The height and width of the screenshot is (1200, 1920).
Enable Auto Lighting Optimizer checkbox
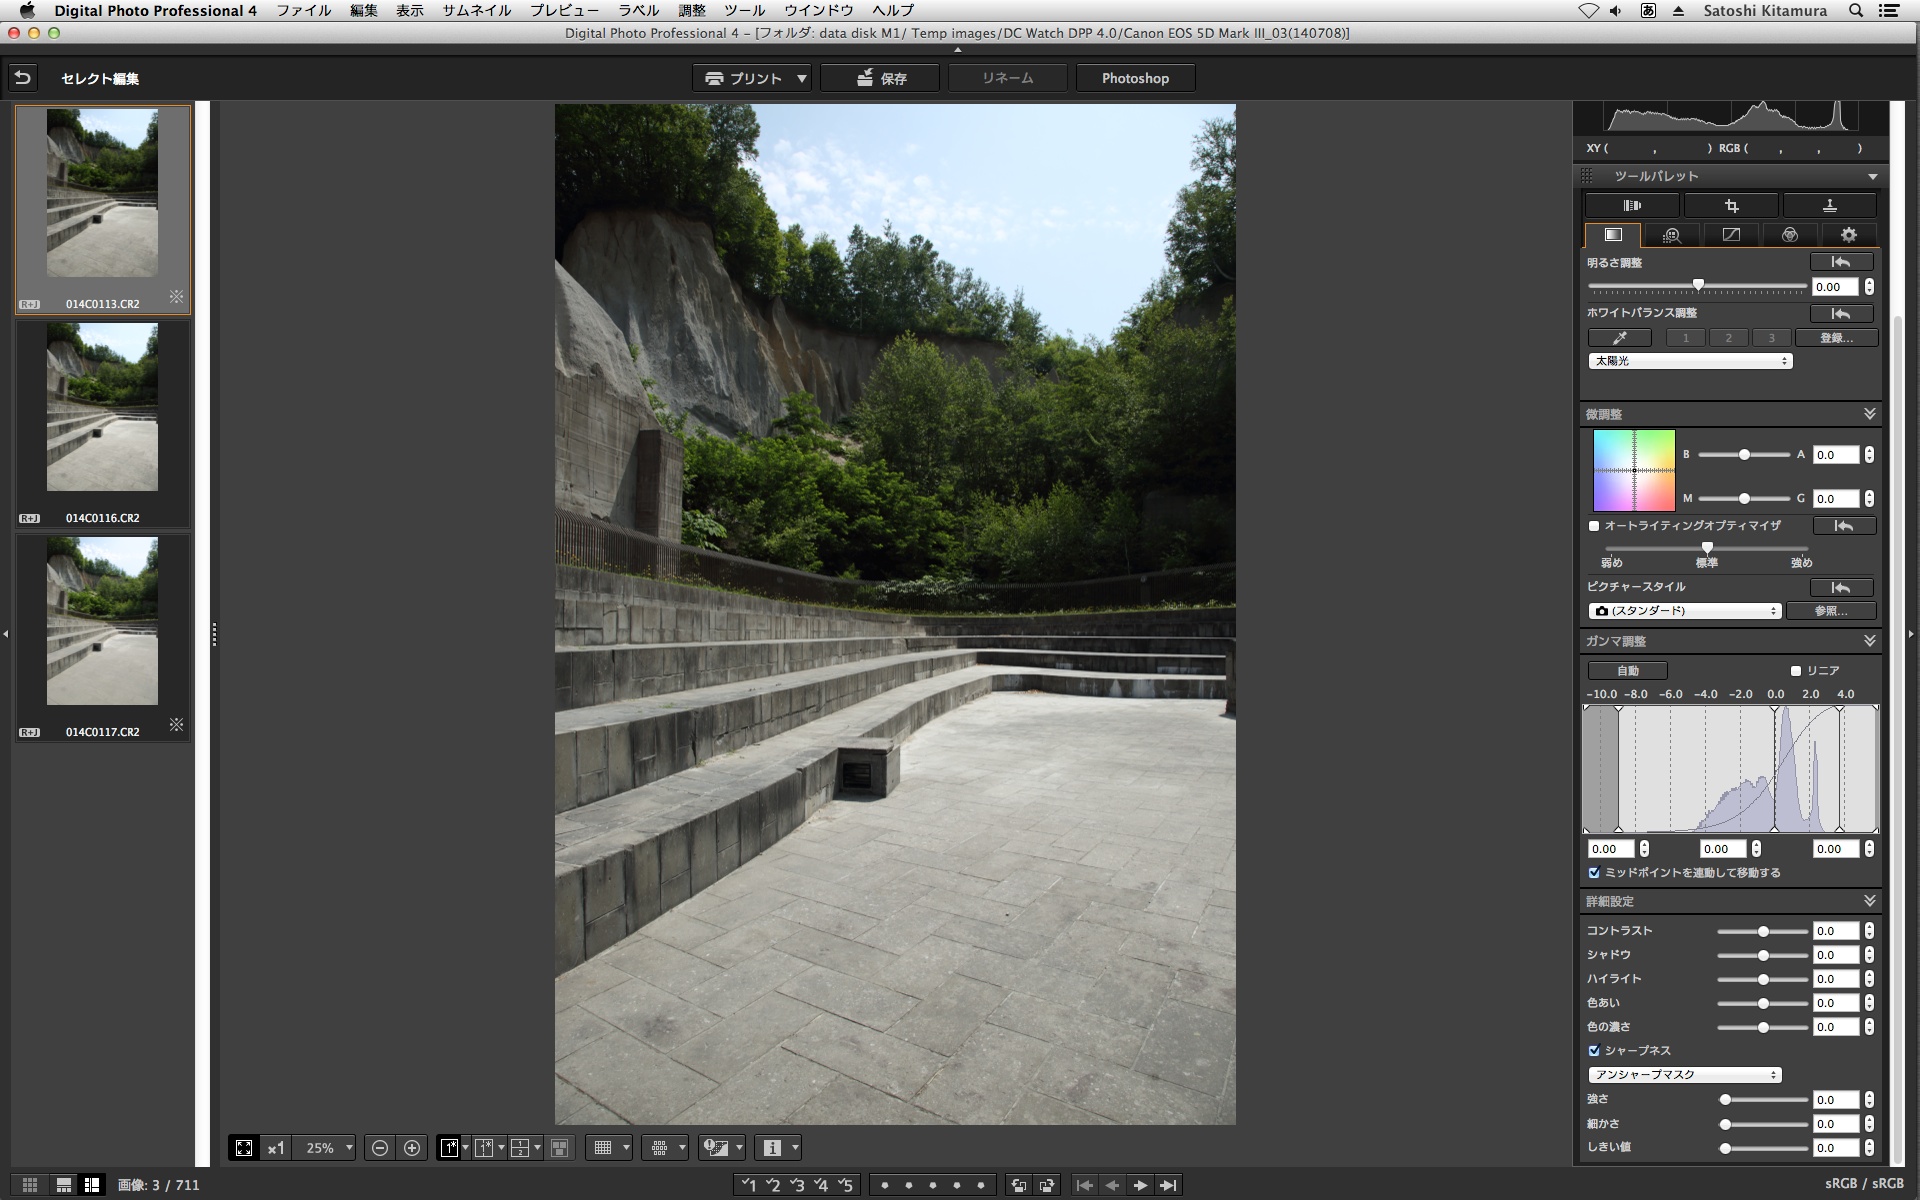point(1594,526)
